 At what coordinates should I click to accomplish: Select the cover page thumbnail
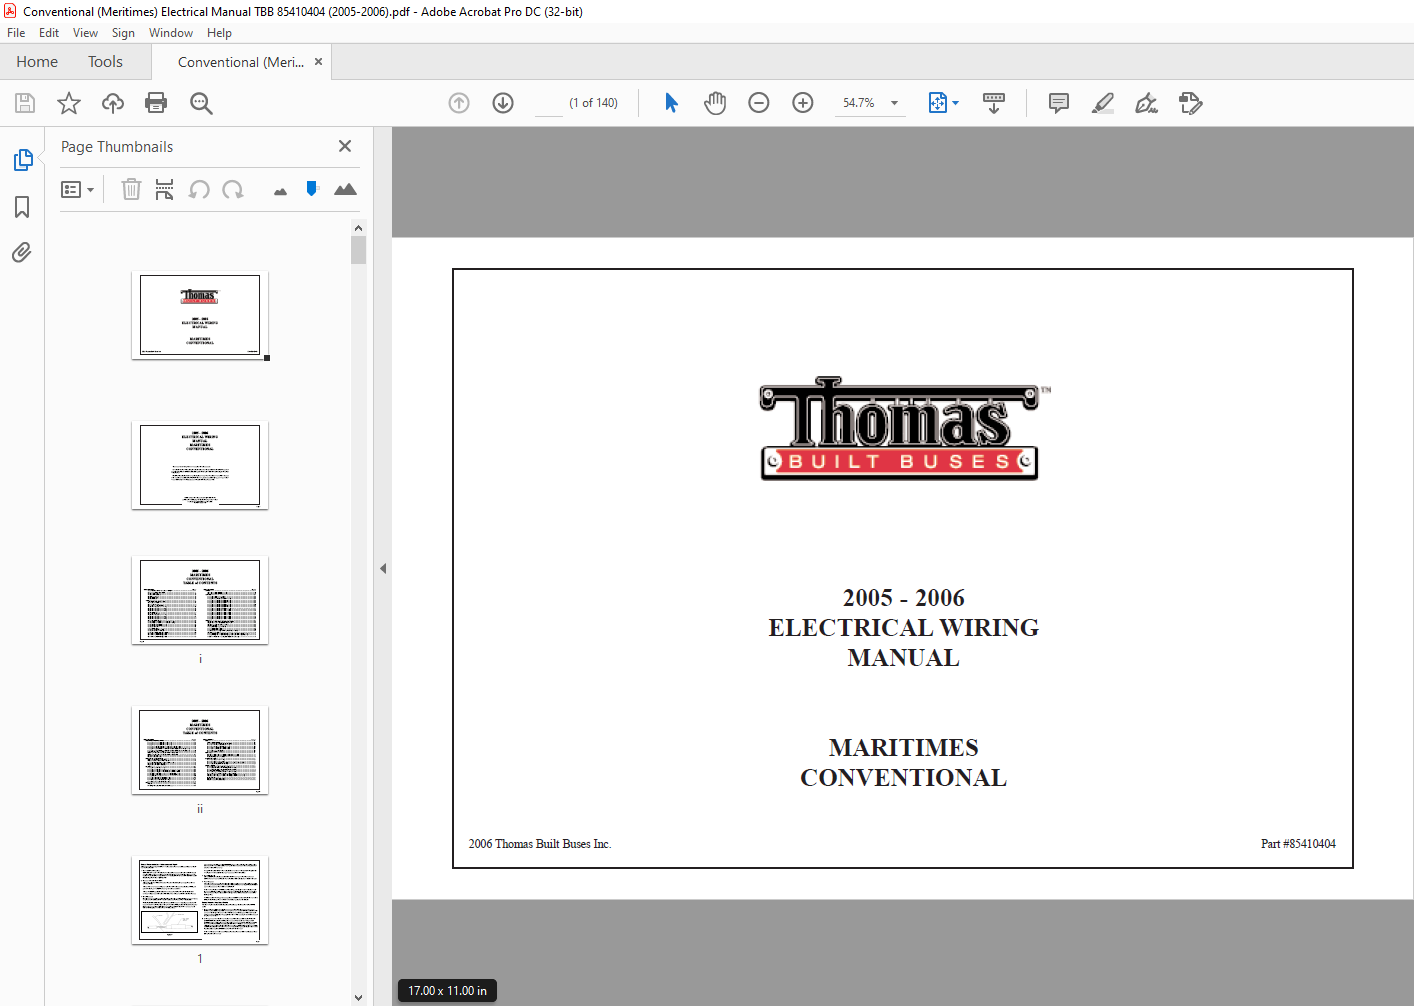pos(200,315)
